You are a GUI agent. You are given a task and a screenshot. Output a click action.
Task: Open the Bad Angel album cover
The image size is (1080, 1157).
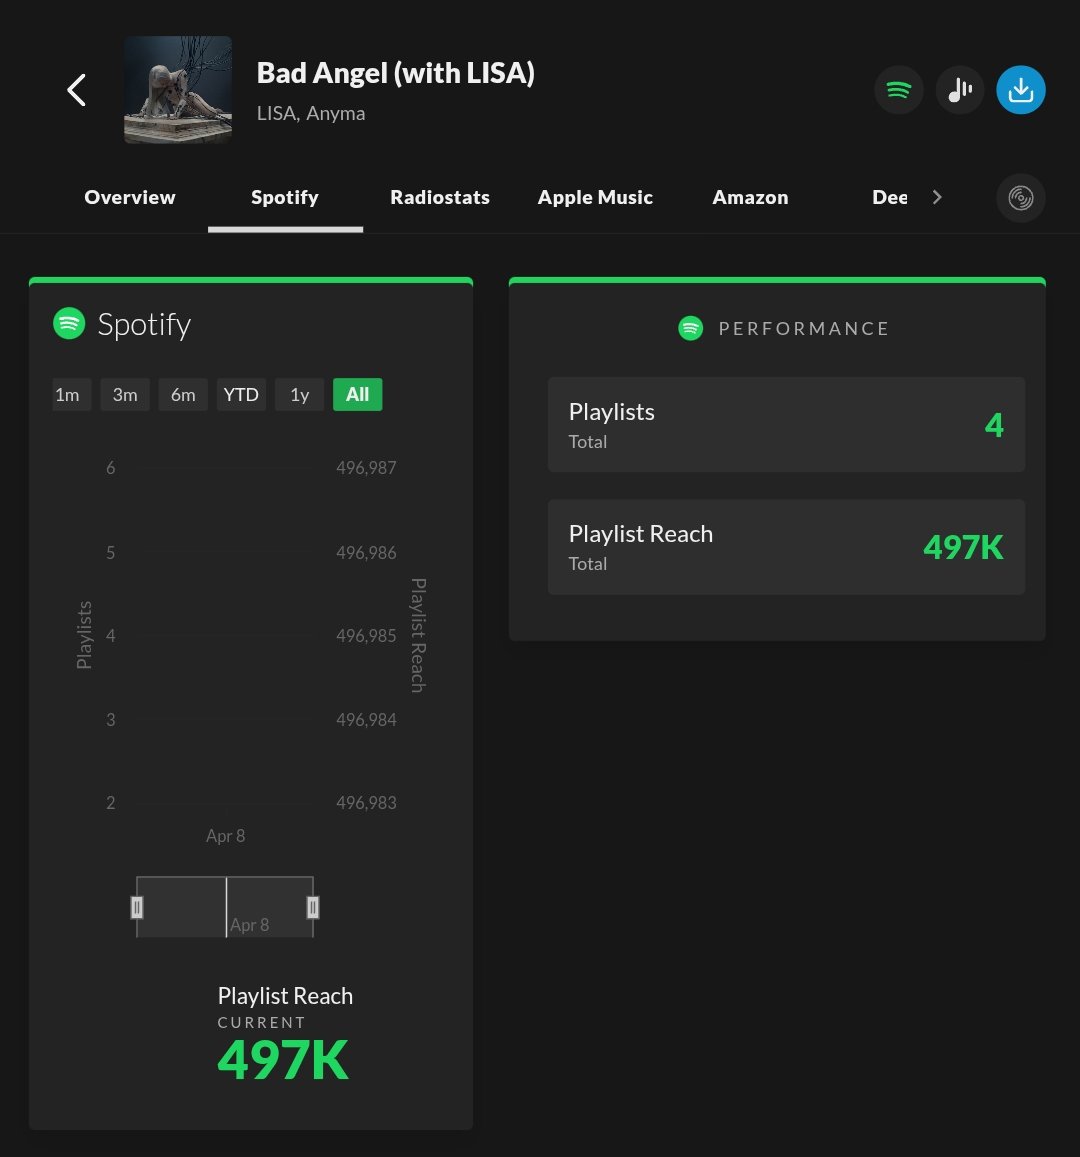coord(178,90)
